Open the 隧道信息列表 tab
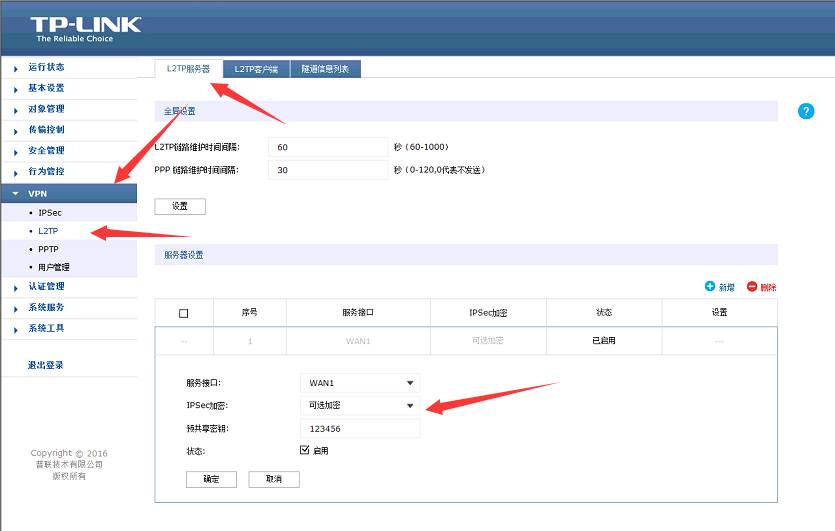The width and height of the screenshot is (835, 531). click(x=325, y=69)
